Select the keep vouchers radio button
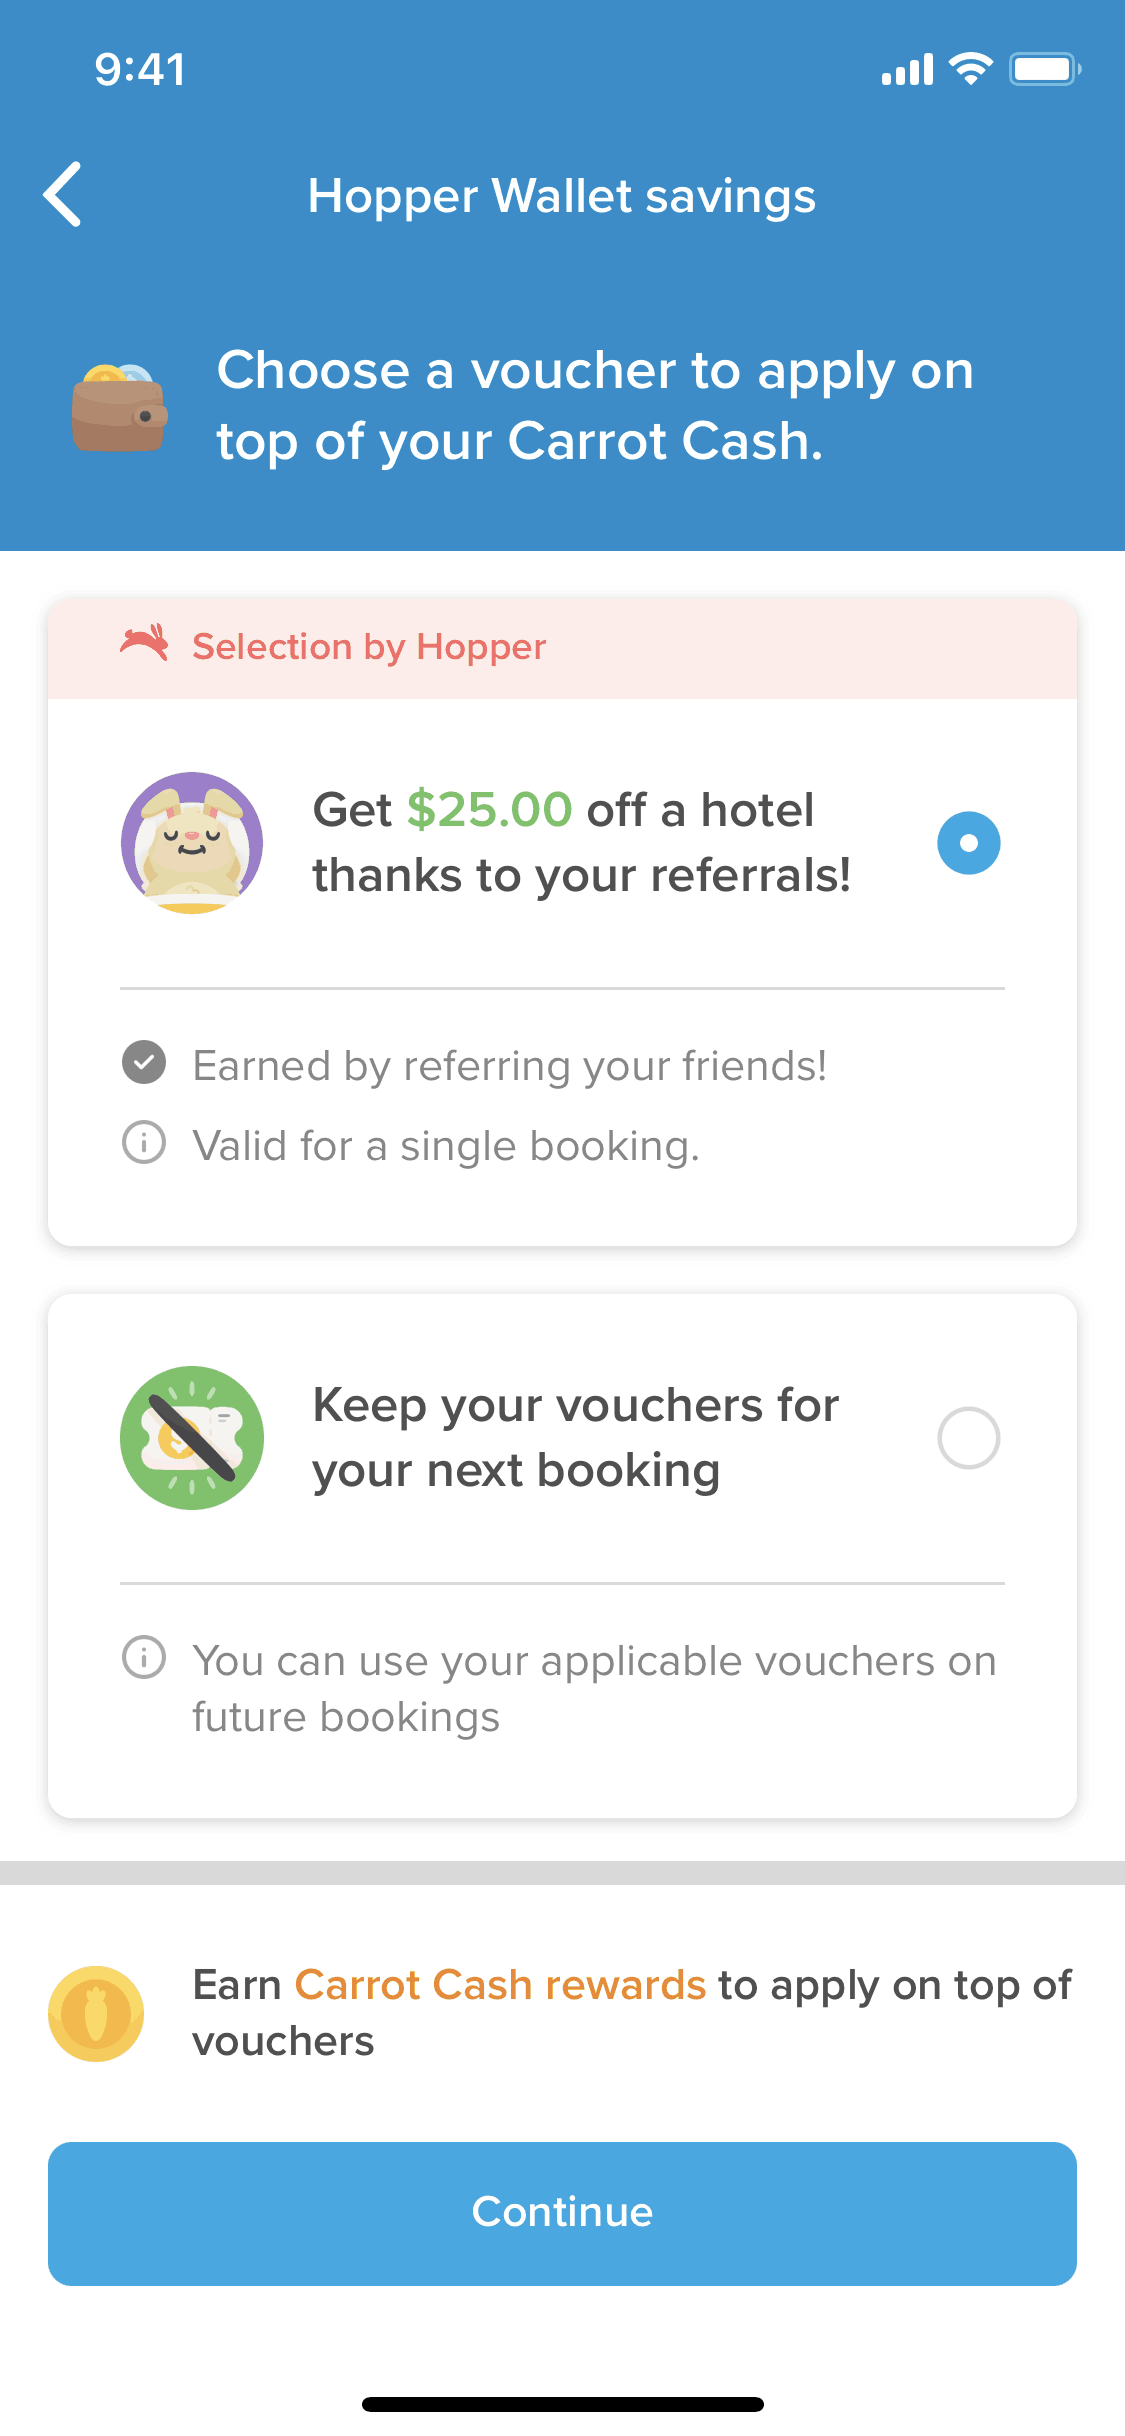Viewport: 1125px width, 2436px height. point(968,1438)
